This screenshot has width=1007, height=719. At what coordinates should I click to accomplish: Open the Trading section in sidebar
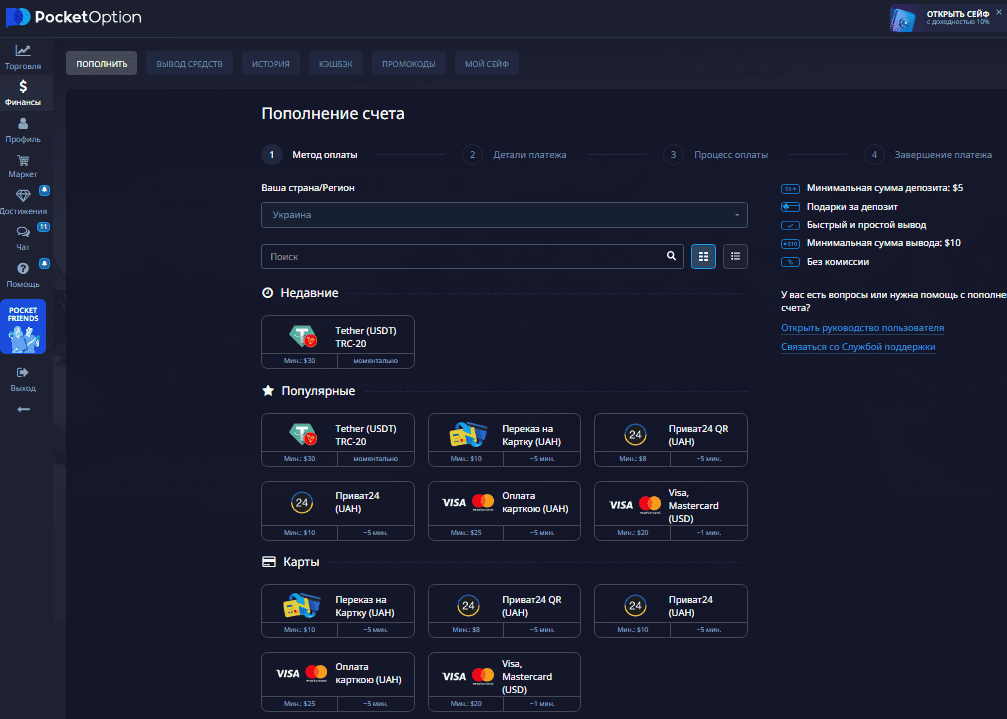pos(23,56)
